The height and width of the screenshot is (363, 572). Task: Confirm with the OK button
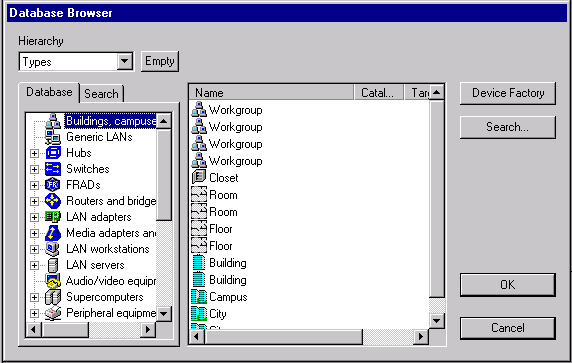508,285
